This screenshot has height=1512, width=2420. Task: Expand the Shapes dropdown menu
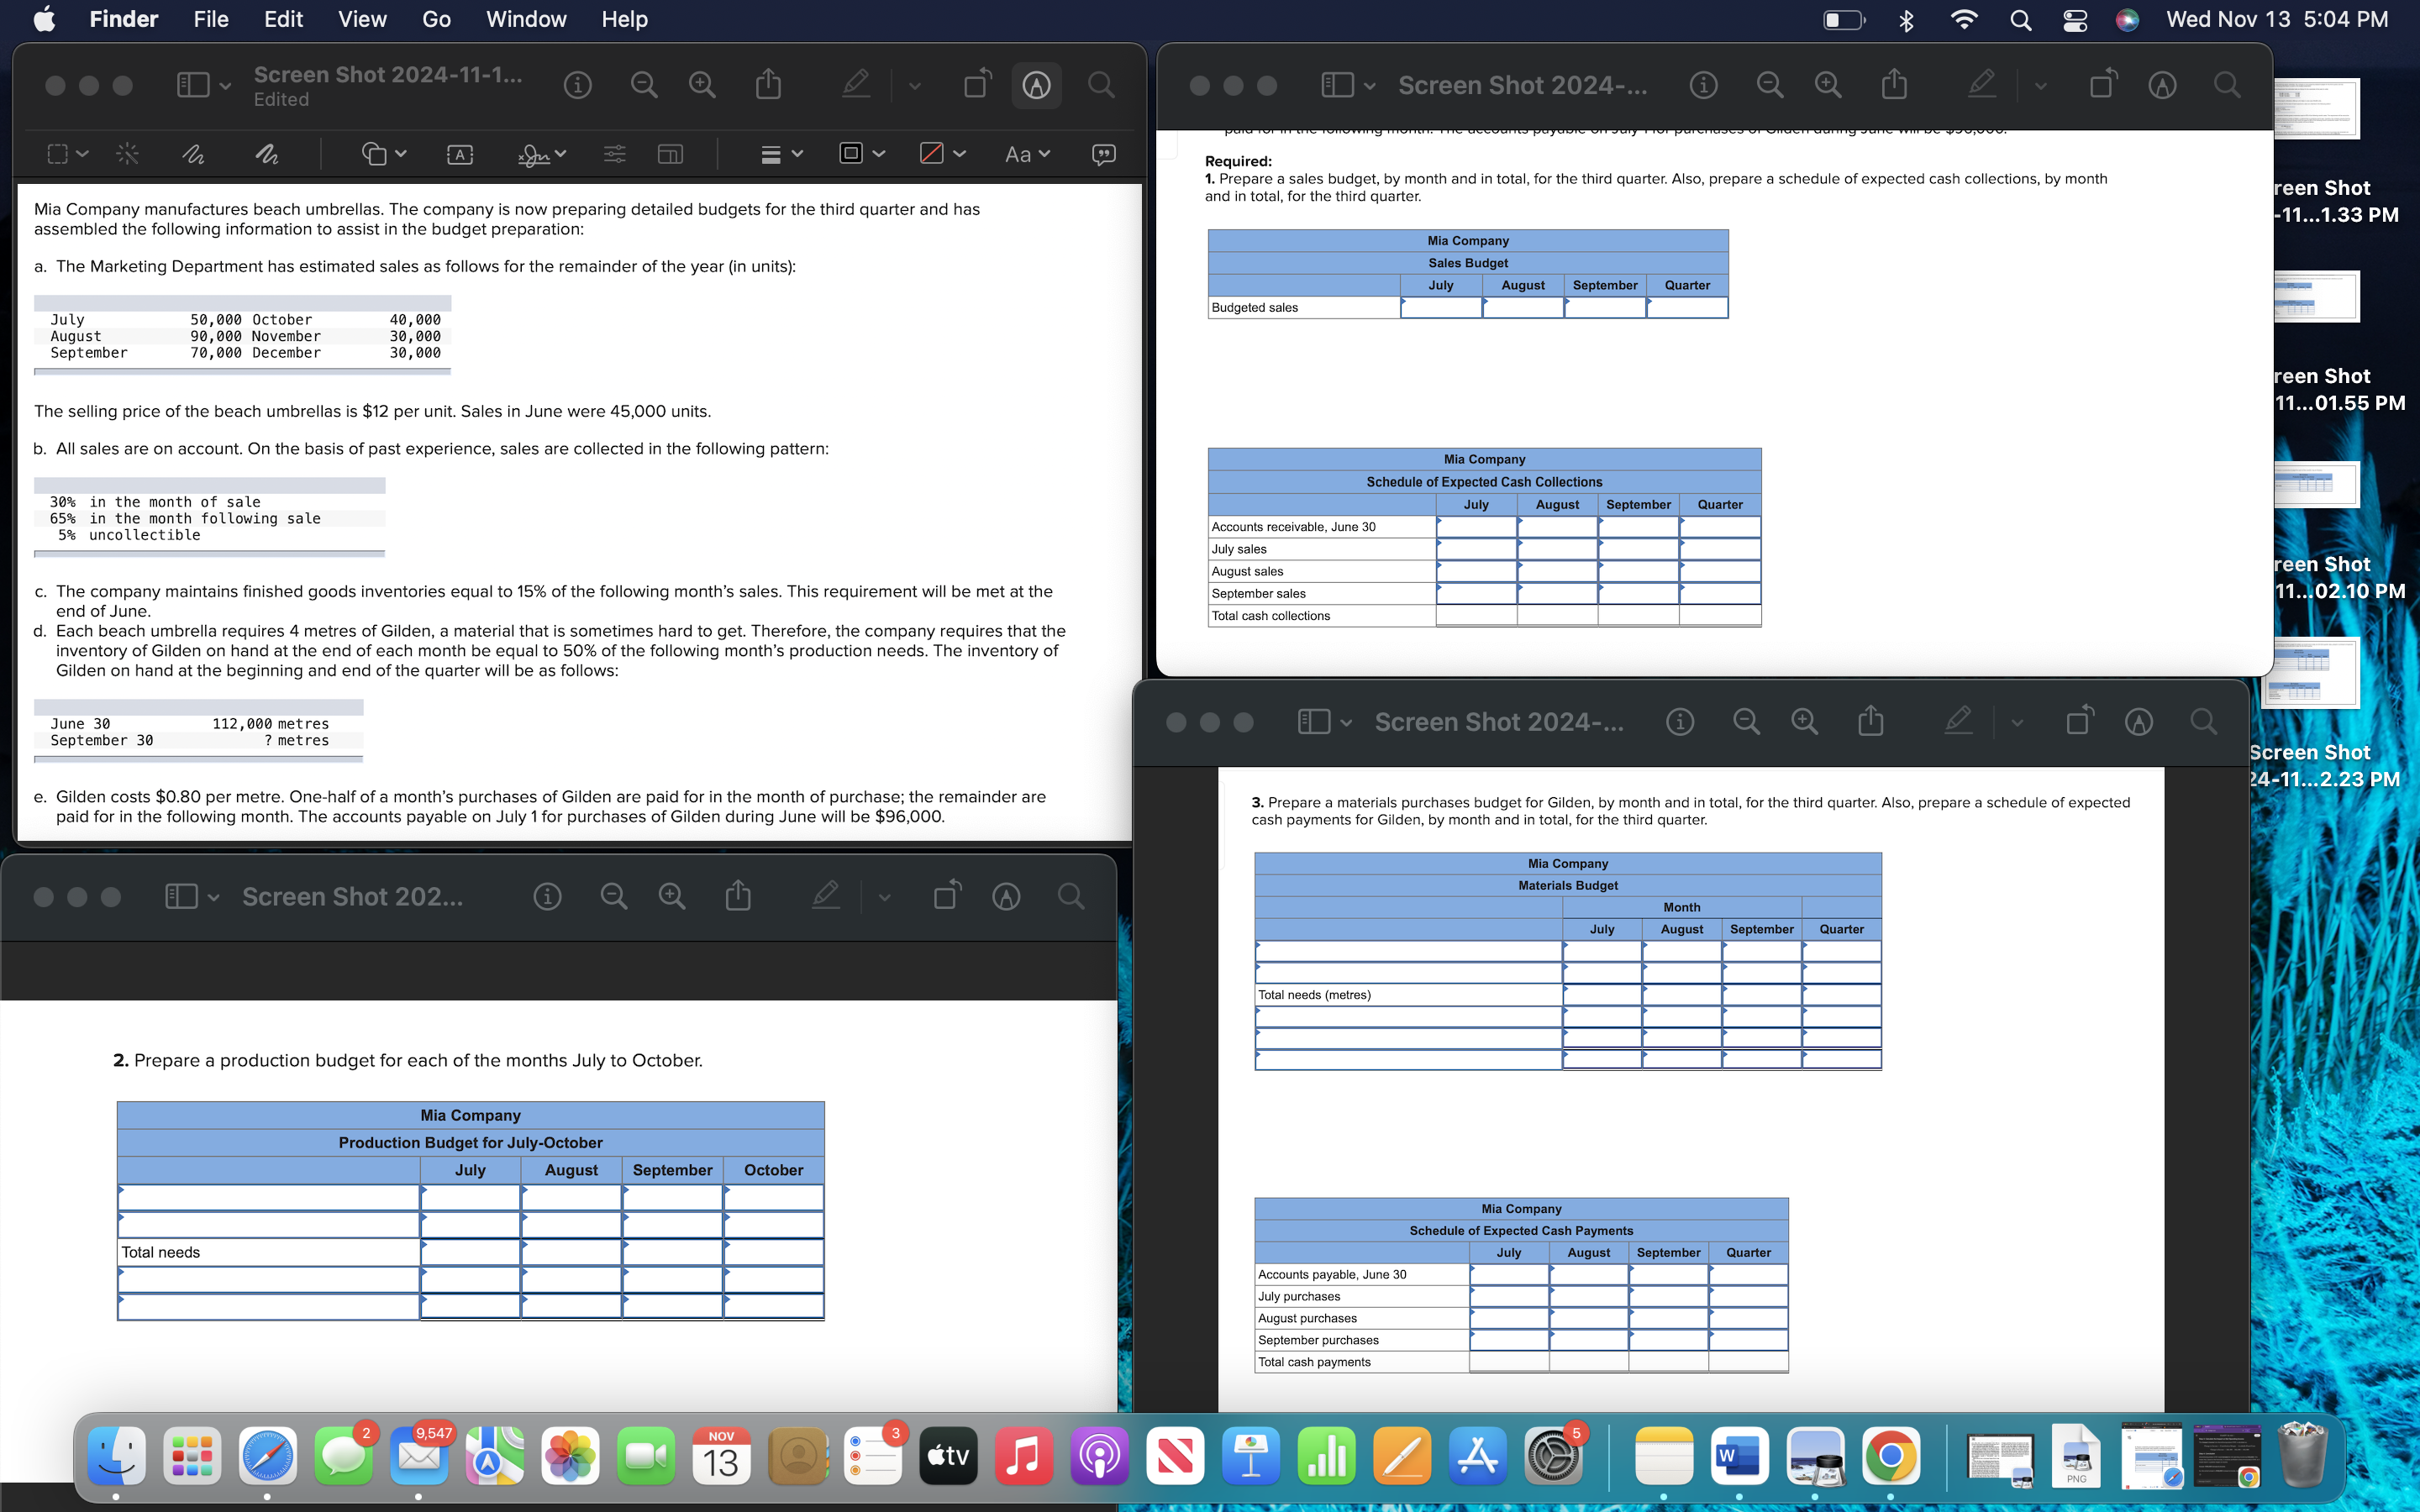click(384, 154)
